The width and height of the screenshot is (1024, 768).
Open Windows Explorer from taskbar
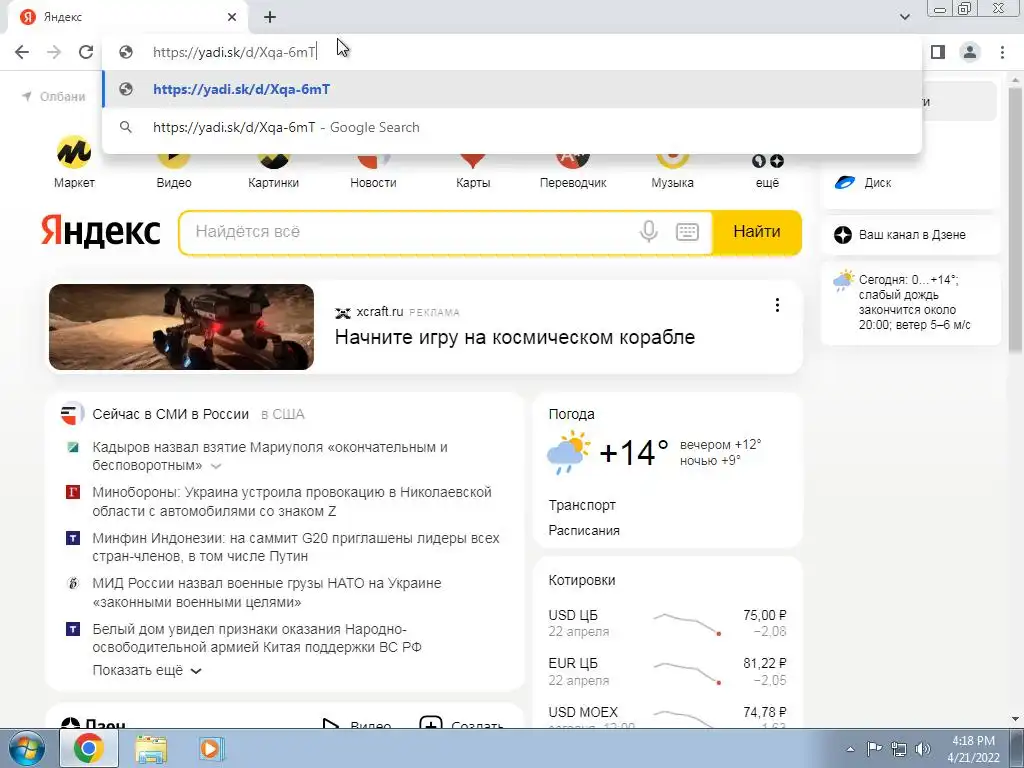point(151,748)
